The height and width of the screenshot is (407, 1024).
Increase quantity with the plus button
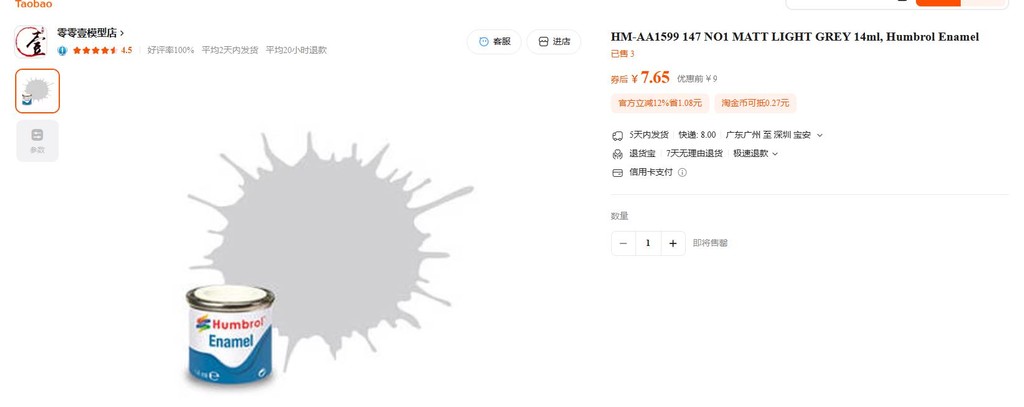click(x=673, y=243)
